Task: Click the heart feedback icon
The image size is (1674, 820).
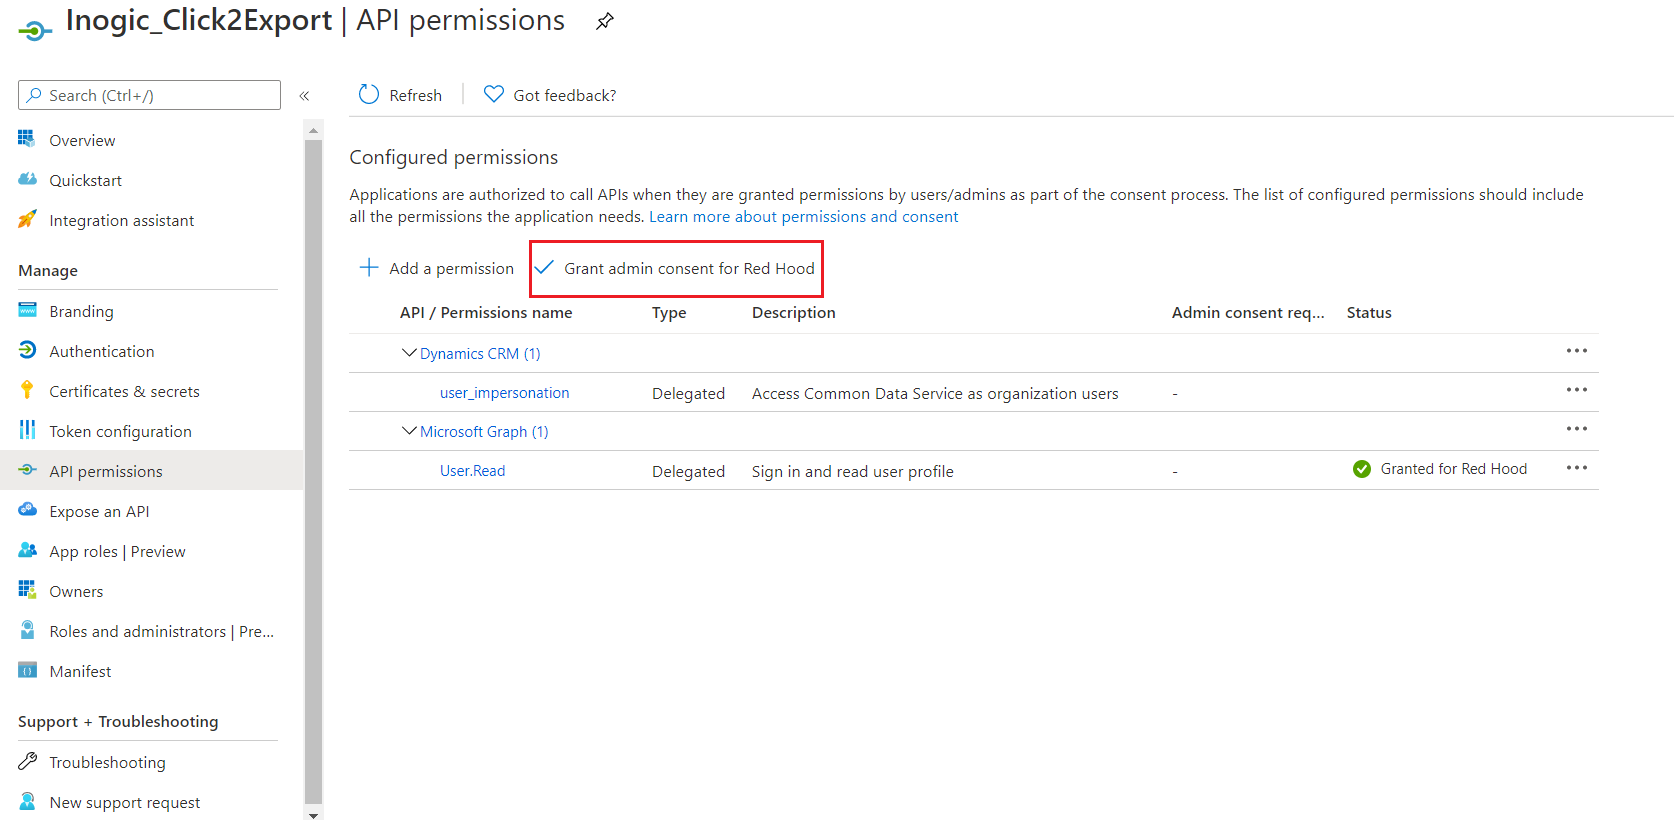Action: pyautogui.click(x=494, y=94)
